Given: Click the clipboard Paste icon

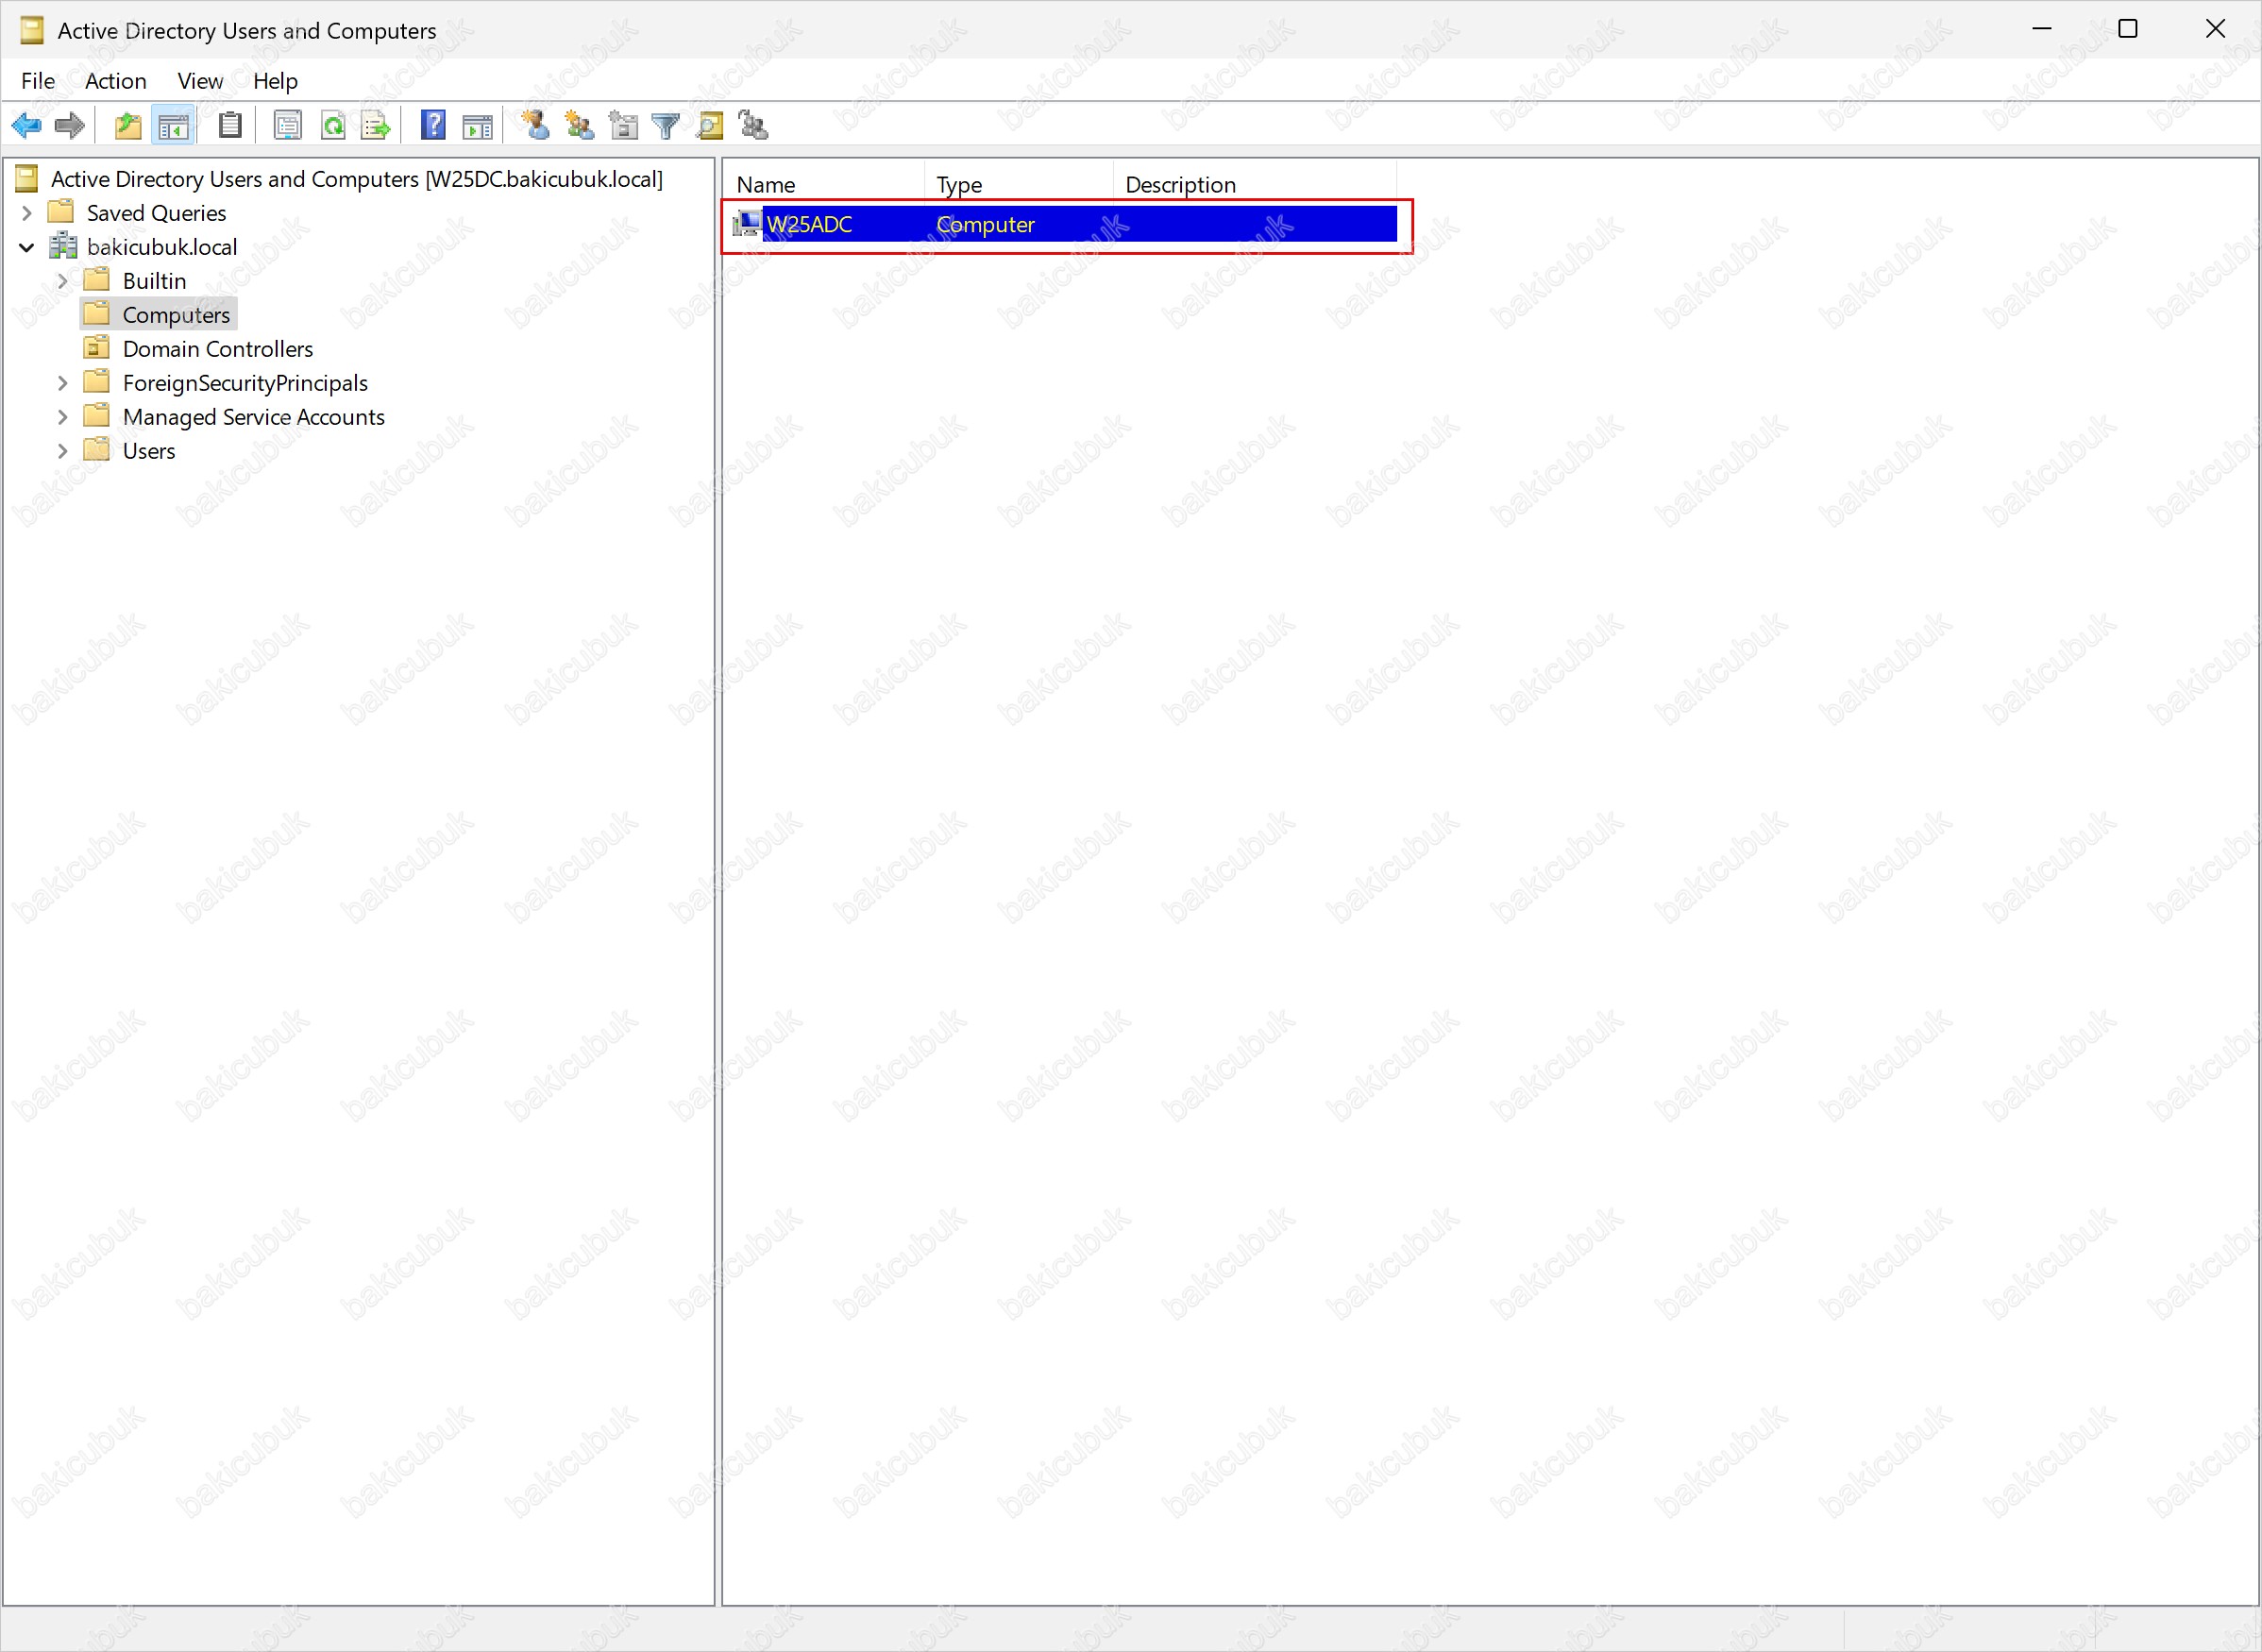Looking at the screenshot, I should (230, 126).
